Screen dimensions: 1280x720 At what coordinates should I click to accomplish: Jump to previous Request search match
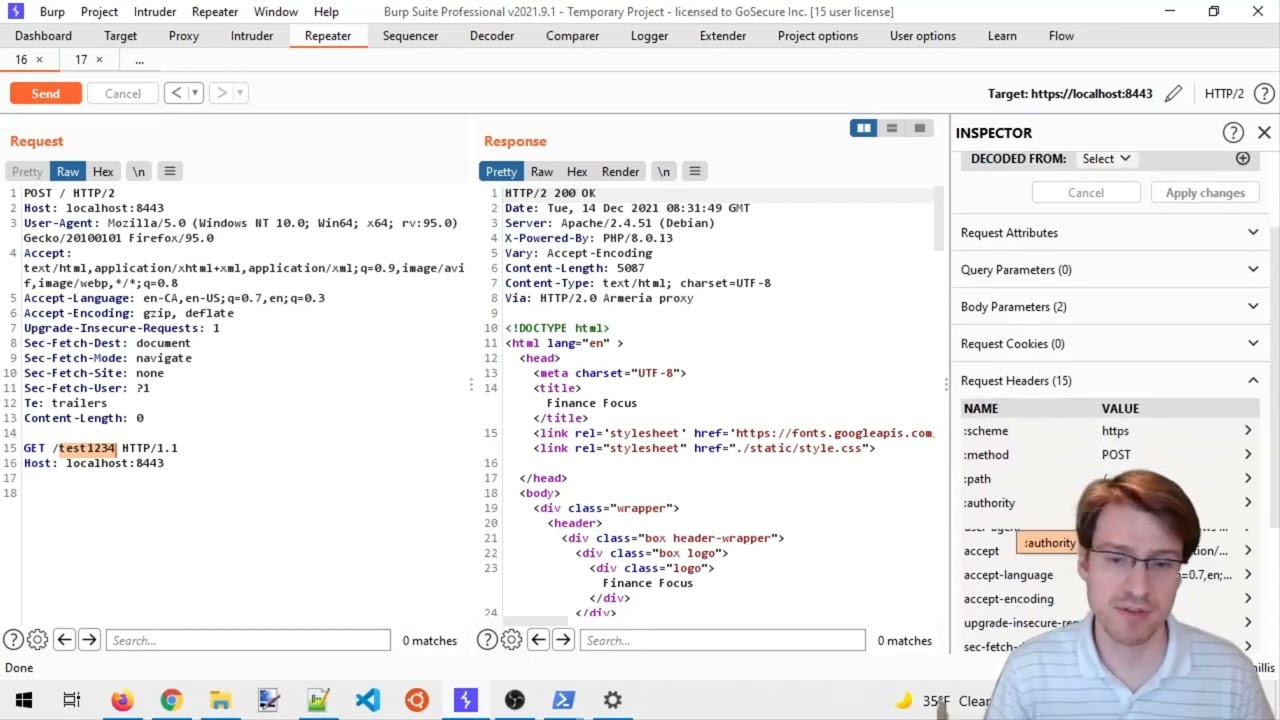(64, 640)
